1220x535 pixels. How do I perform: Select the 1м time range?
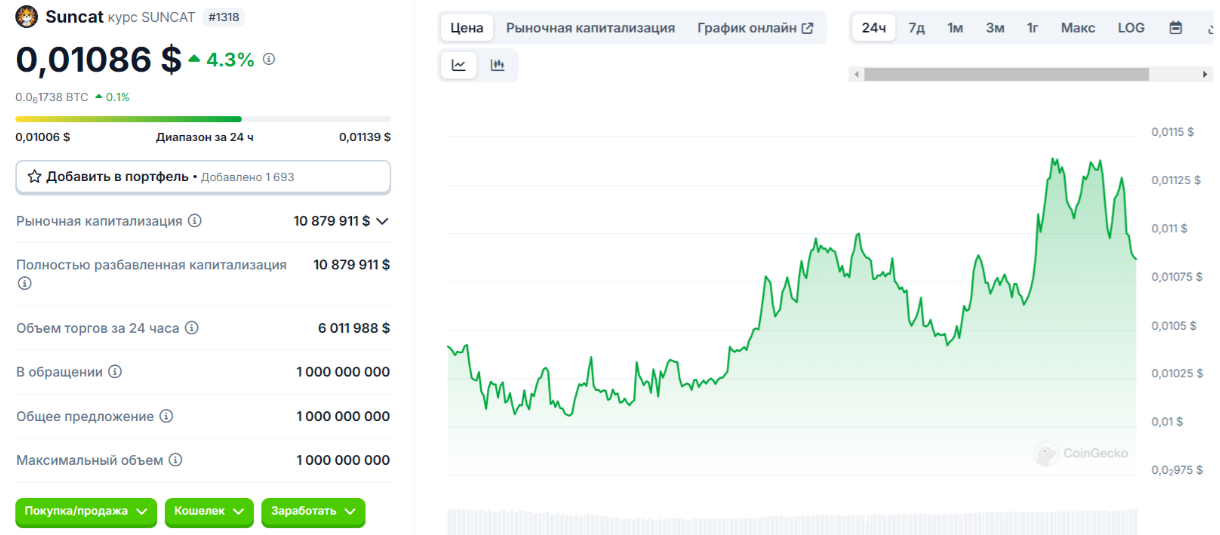click(955, 27)
